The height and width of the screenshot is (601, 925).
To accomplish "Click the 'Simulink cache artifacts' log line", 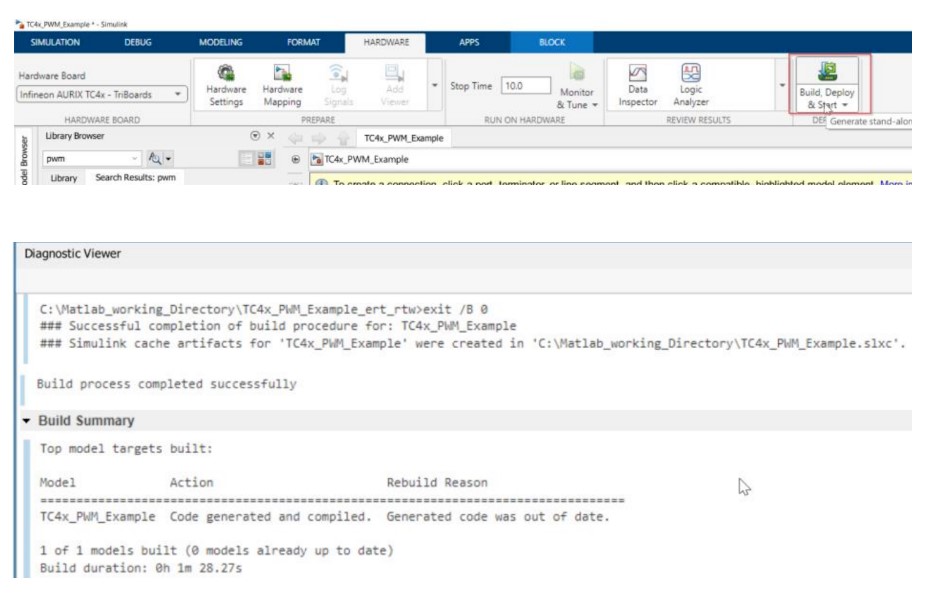I will pos(472,343).
